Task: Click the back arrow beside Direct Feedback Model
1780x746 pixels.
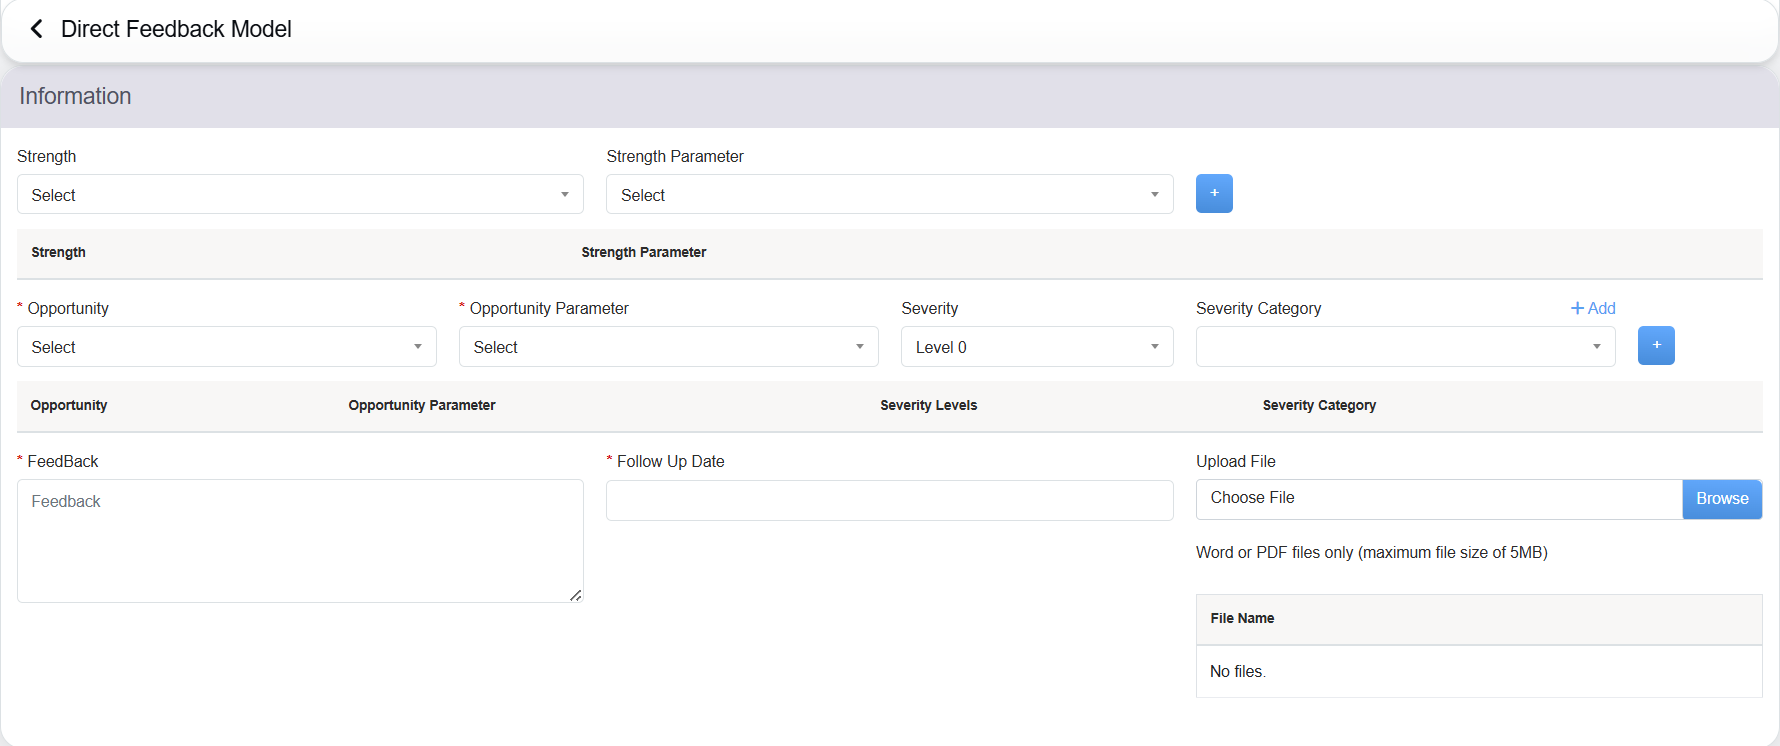Action: 37,29
